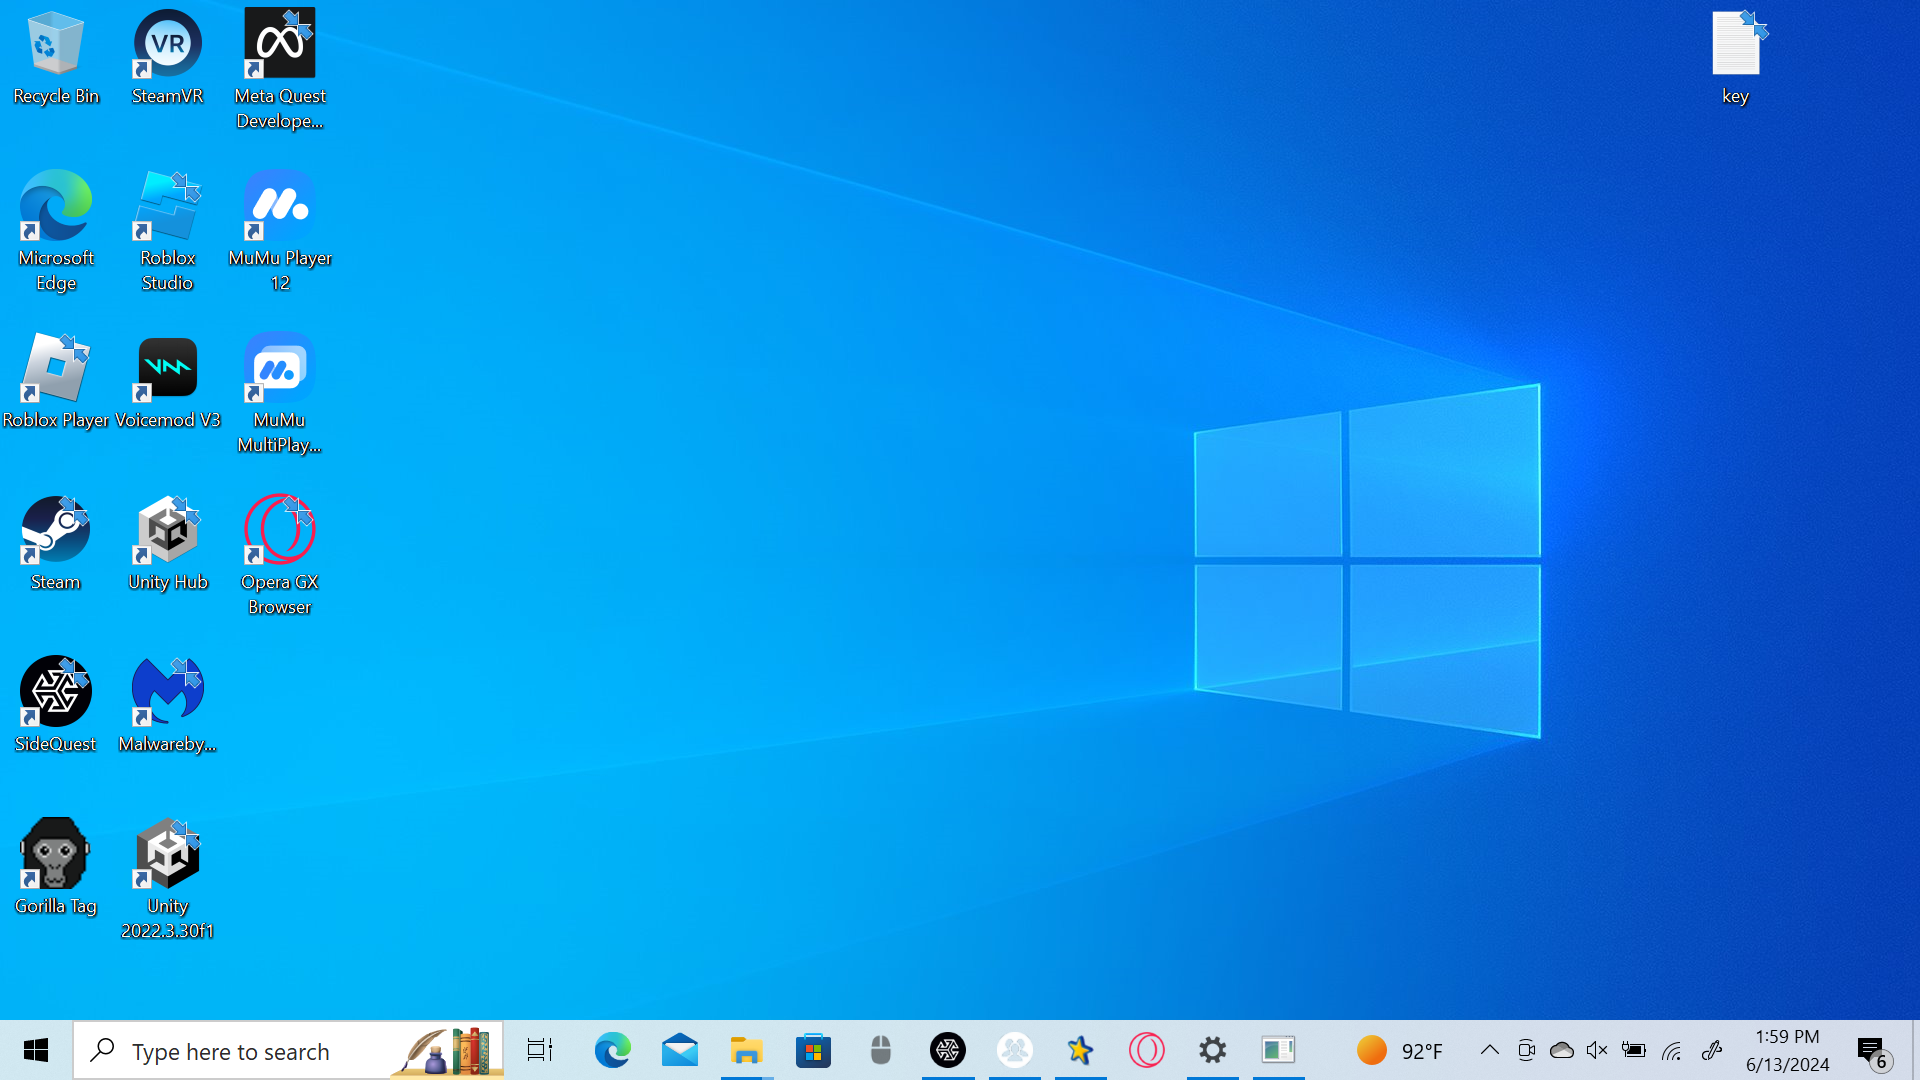Image resolution: width=1920 pixels, height=1080 pixels.
Task: Open the Windows Start menu
Action: (36, 1050)
